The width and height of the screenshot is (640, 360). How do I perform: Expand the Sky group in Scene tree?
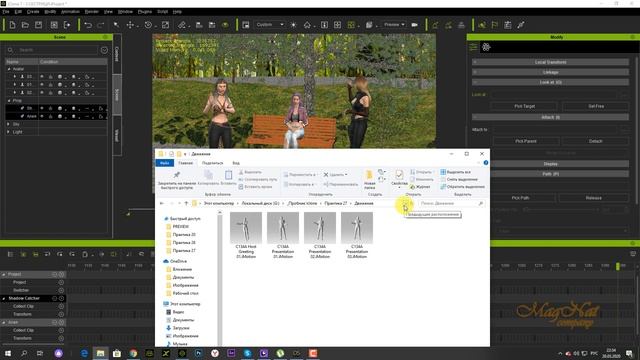click(x=9, y=124)
